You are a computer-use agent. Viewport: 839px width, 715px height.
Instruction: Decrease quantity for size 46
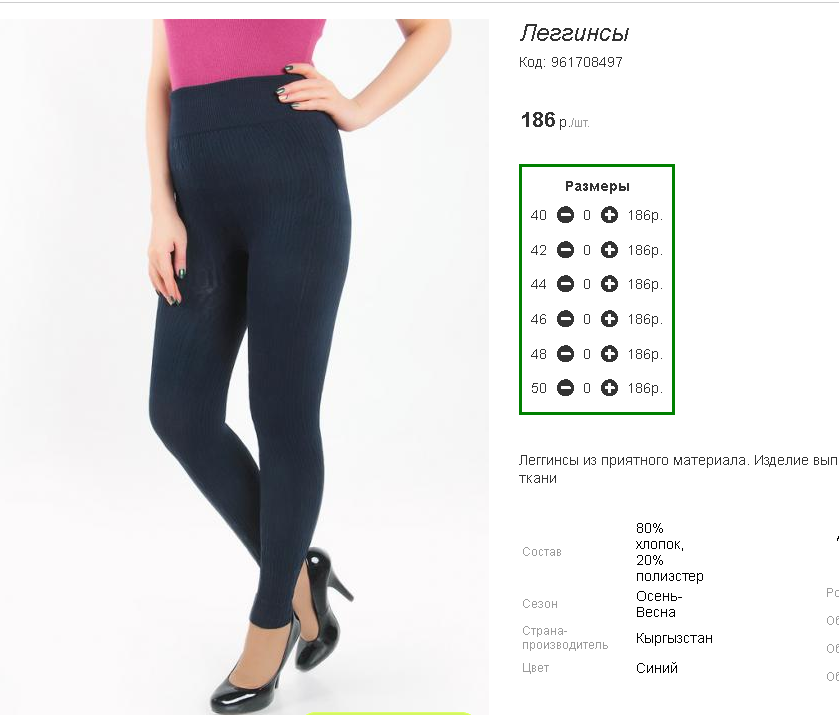565,319
